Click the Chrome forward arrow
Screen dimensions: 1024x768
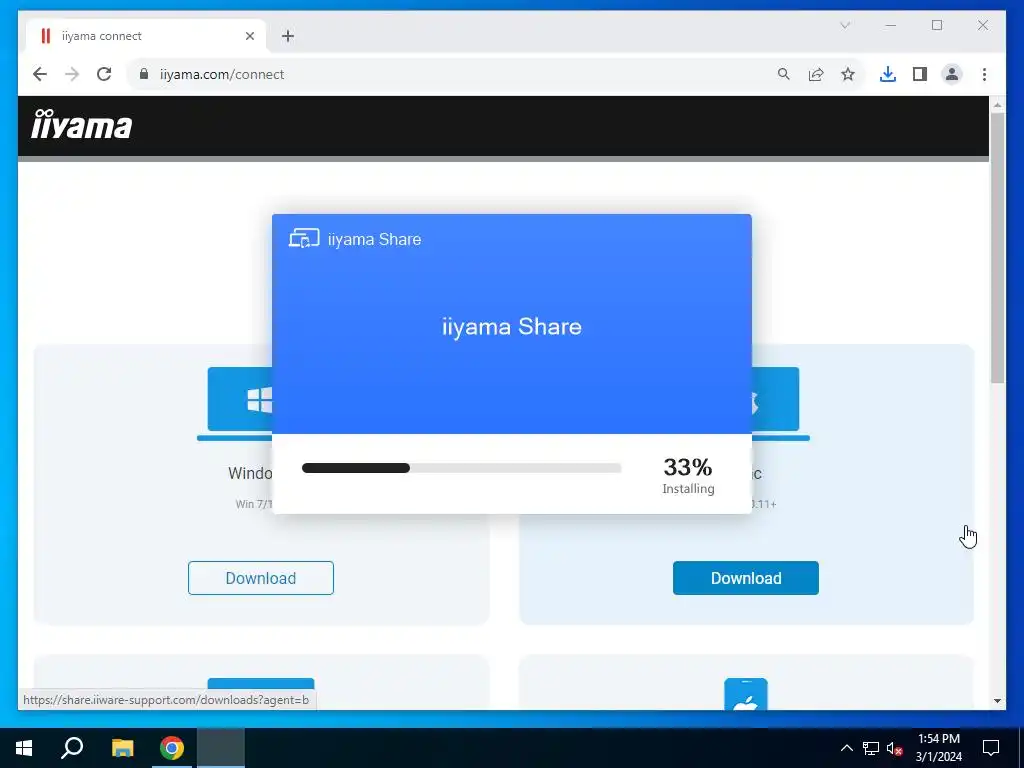coord(72,74)
